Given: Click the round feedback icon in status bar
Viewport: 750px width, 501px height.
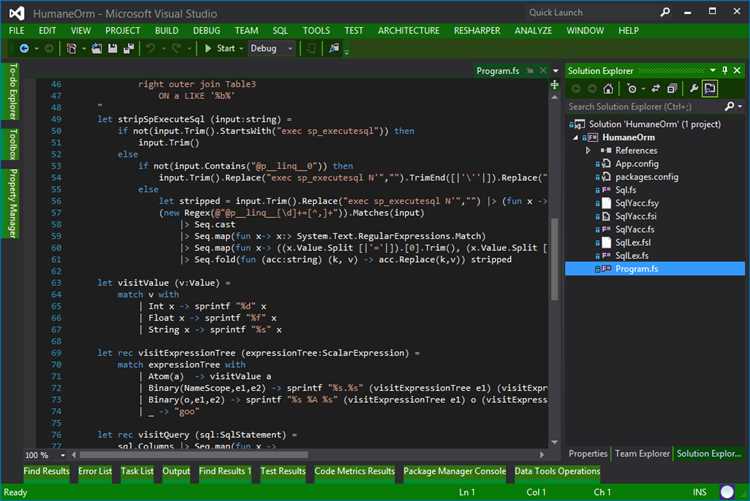Looking at the screenshot, I should 727,492.
